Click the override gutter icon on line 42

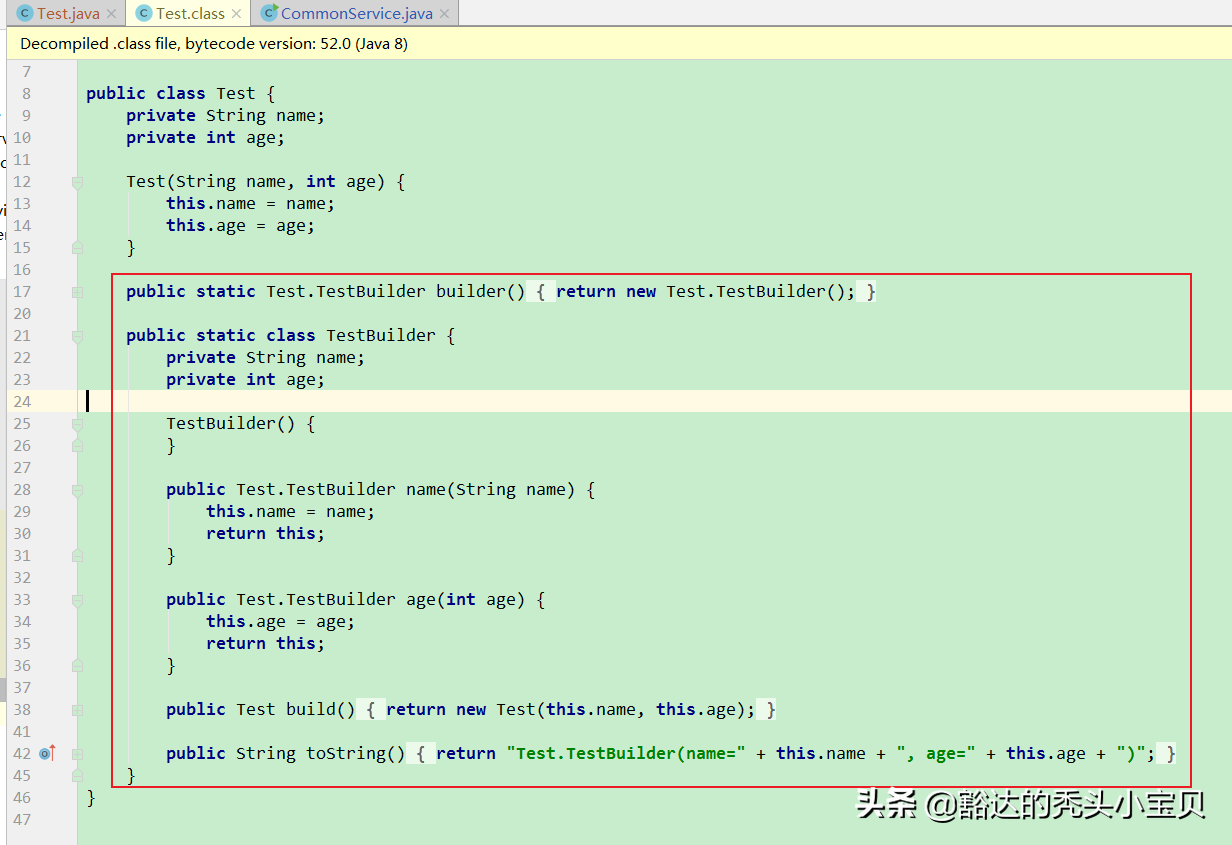46,753
